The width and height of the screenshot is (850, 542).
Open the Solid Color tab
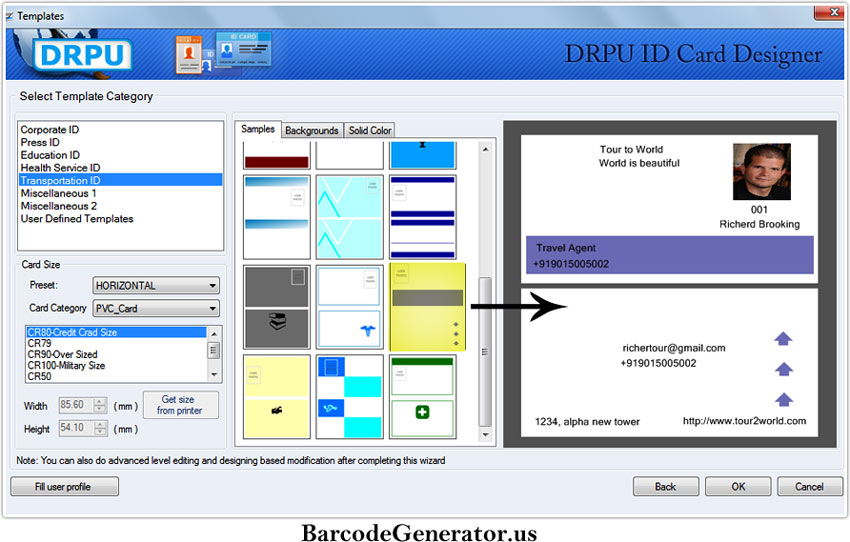point(370,131)
